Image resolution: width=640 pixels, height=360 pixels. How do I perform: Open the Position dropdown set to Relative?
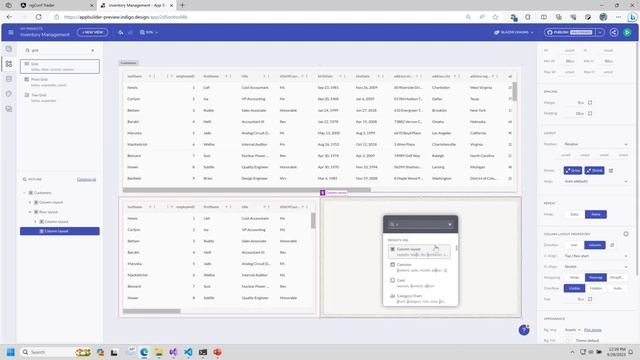596,144
